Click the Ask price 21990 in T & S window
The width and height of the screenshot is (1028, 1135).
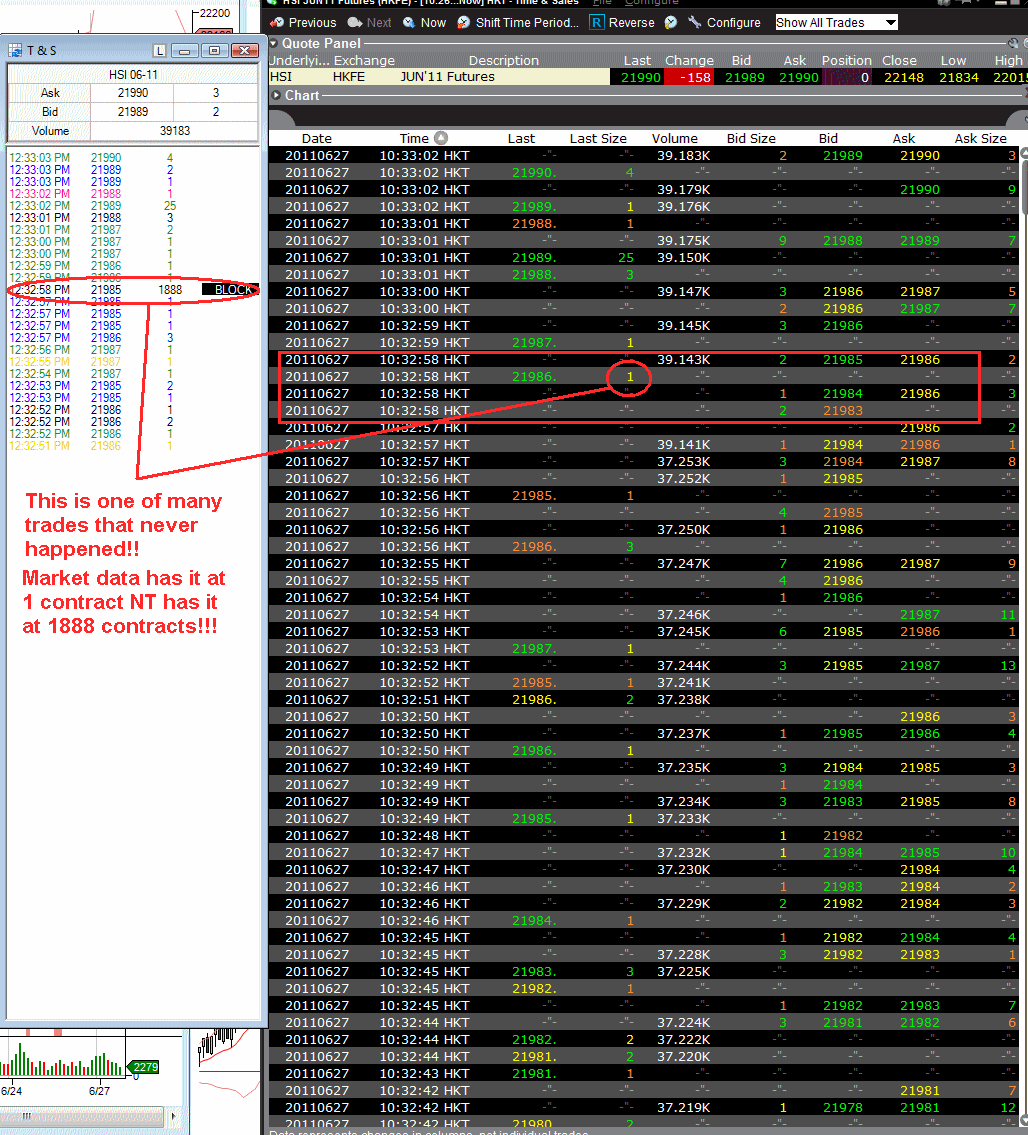point(132,93)
